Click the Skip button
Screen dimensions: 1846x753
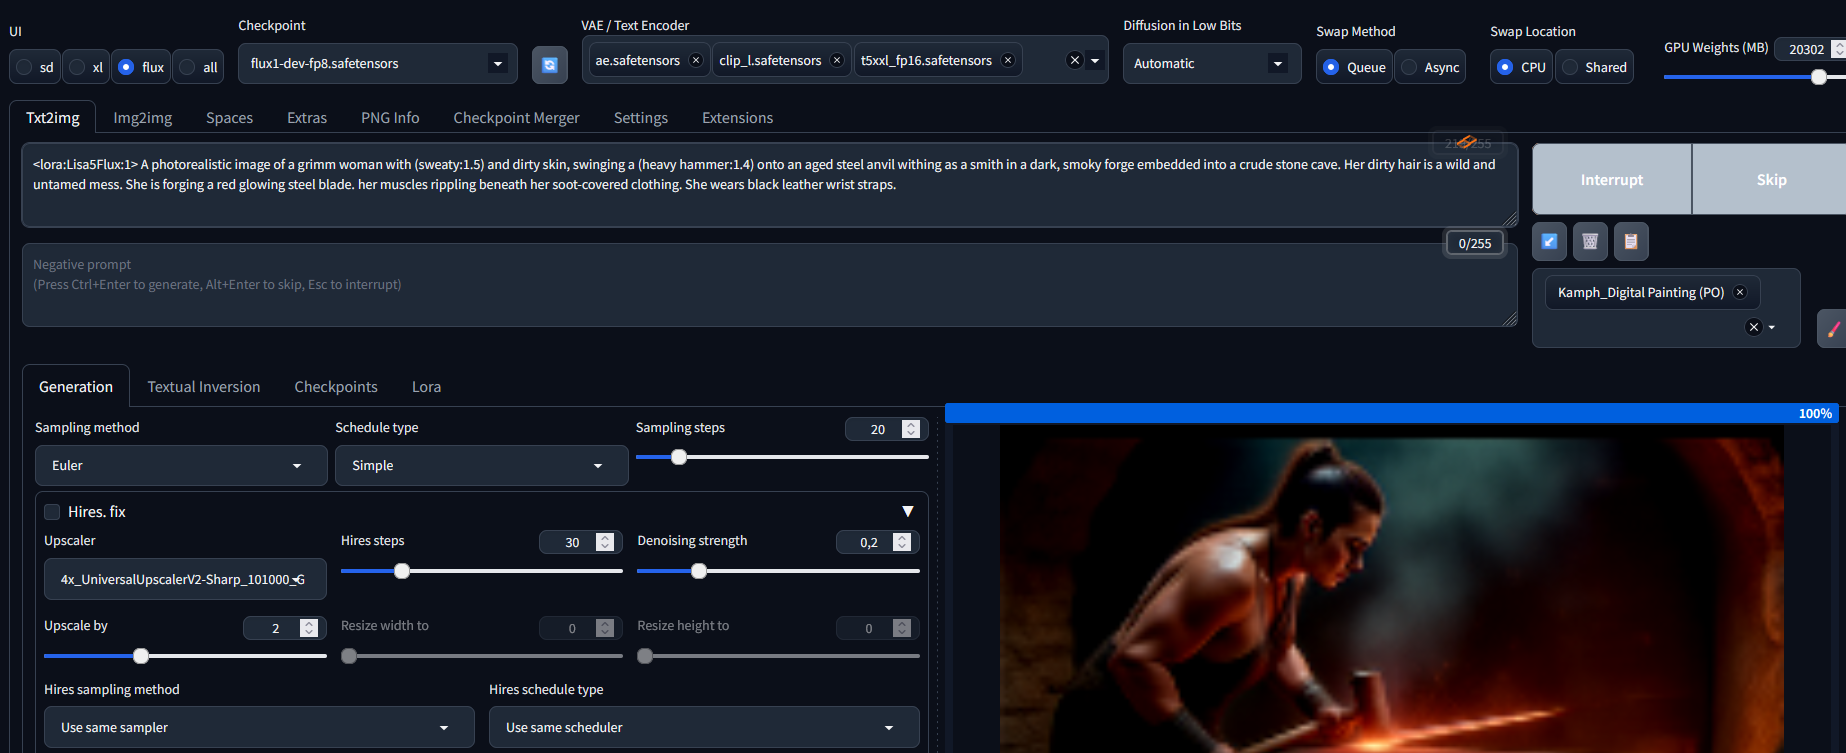pyautogui.click(x=1771, y=179)
